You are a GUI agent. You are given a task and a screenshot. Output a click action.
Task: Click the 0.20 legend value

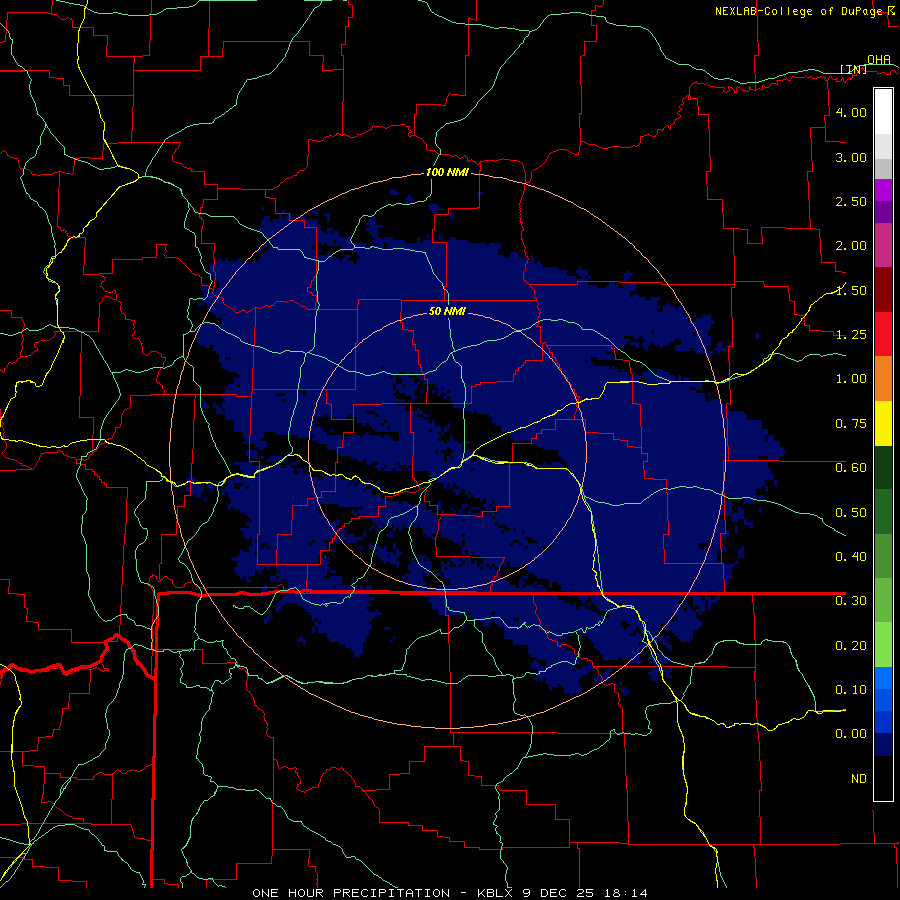click(x=851, y=646)
